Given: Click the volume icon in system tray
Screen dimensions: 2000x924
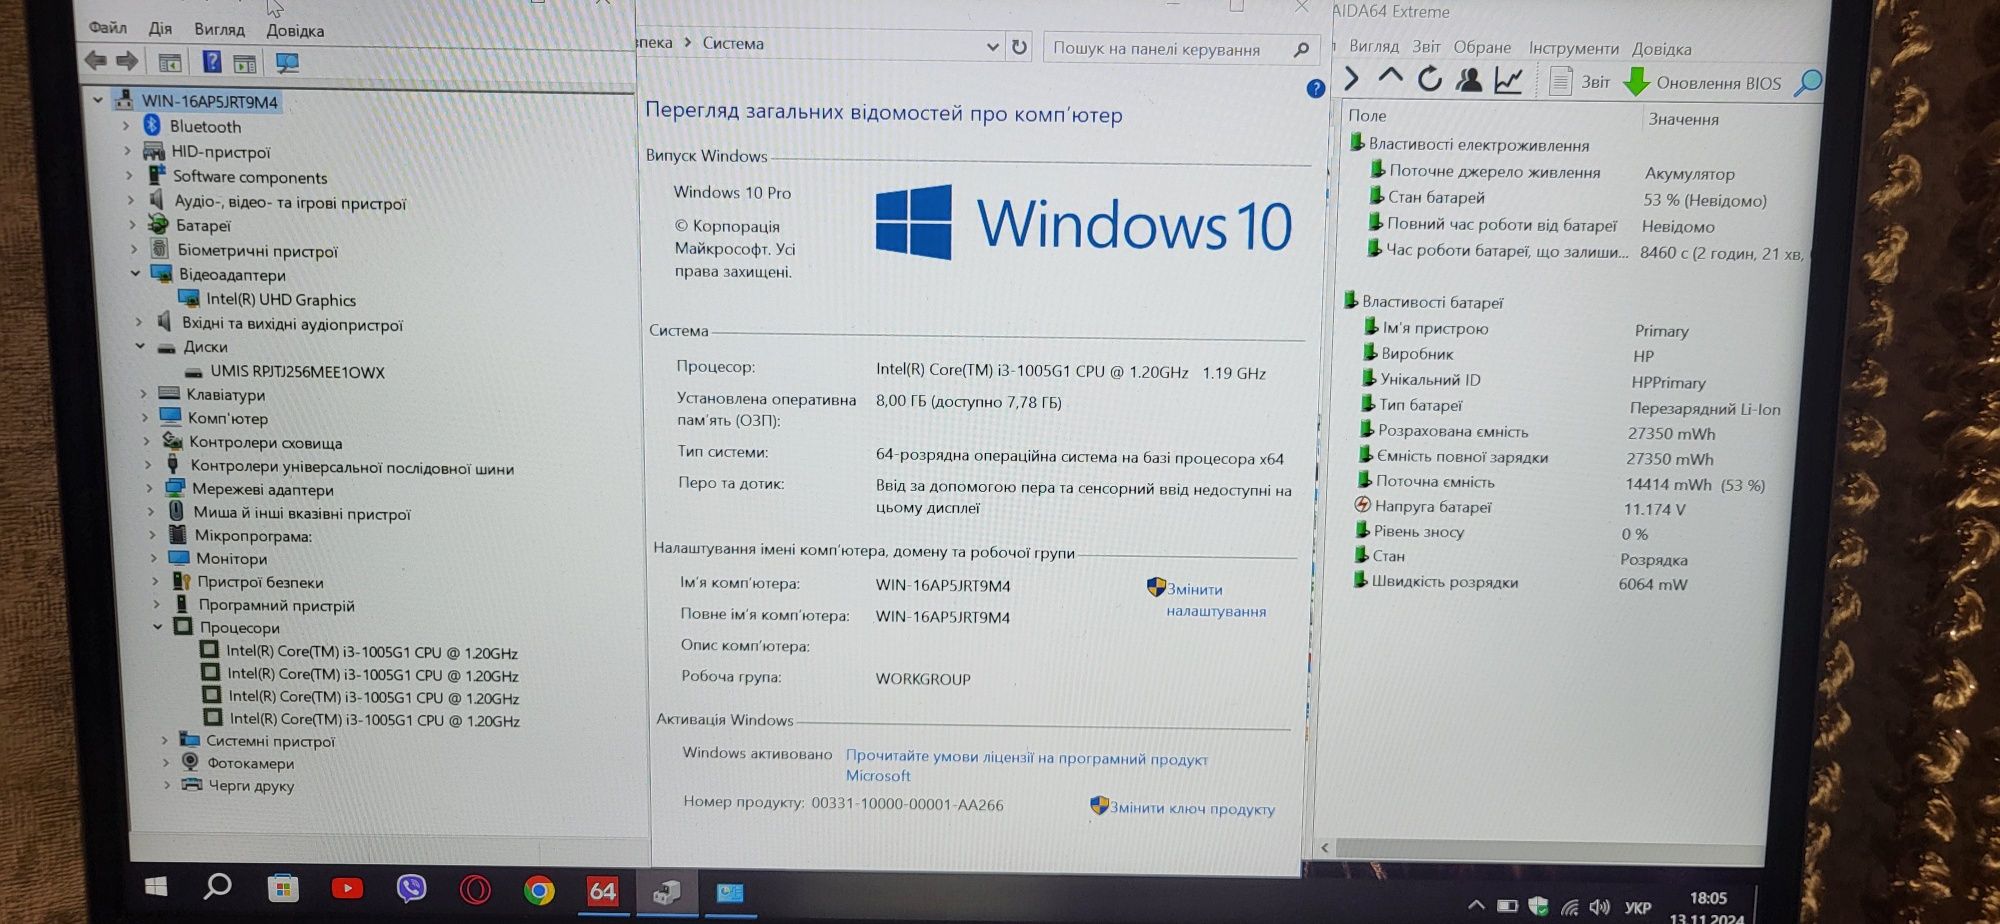Looking at the screenshot, I should (1599, 907).
